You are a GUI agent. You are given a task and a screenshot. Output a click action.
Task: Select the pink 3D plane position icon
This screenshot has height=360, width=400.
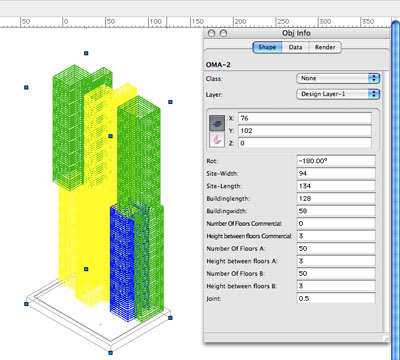click(217, 139)
